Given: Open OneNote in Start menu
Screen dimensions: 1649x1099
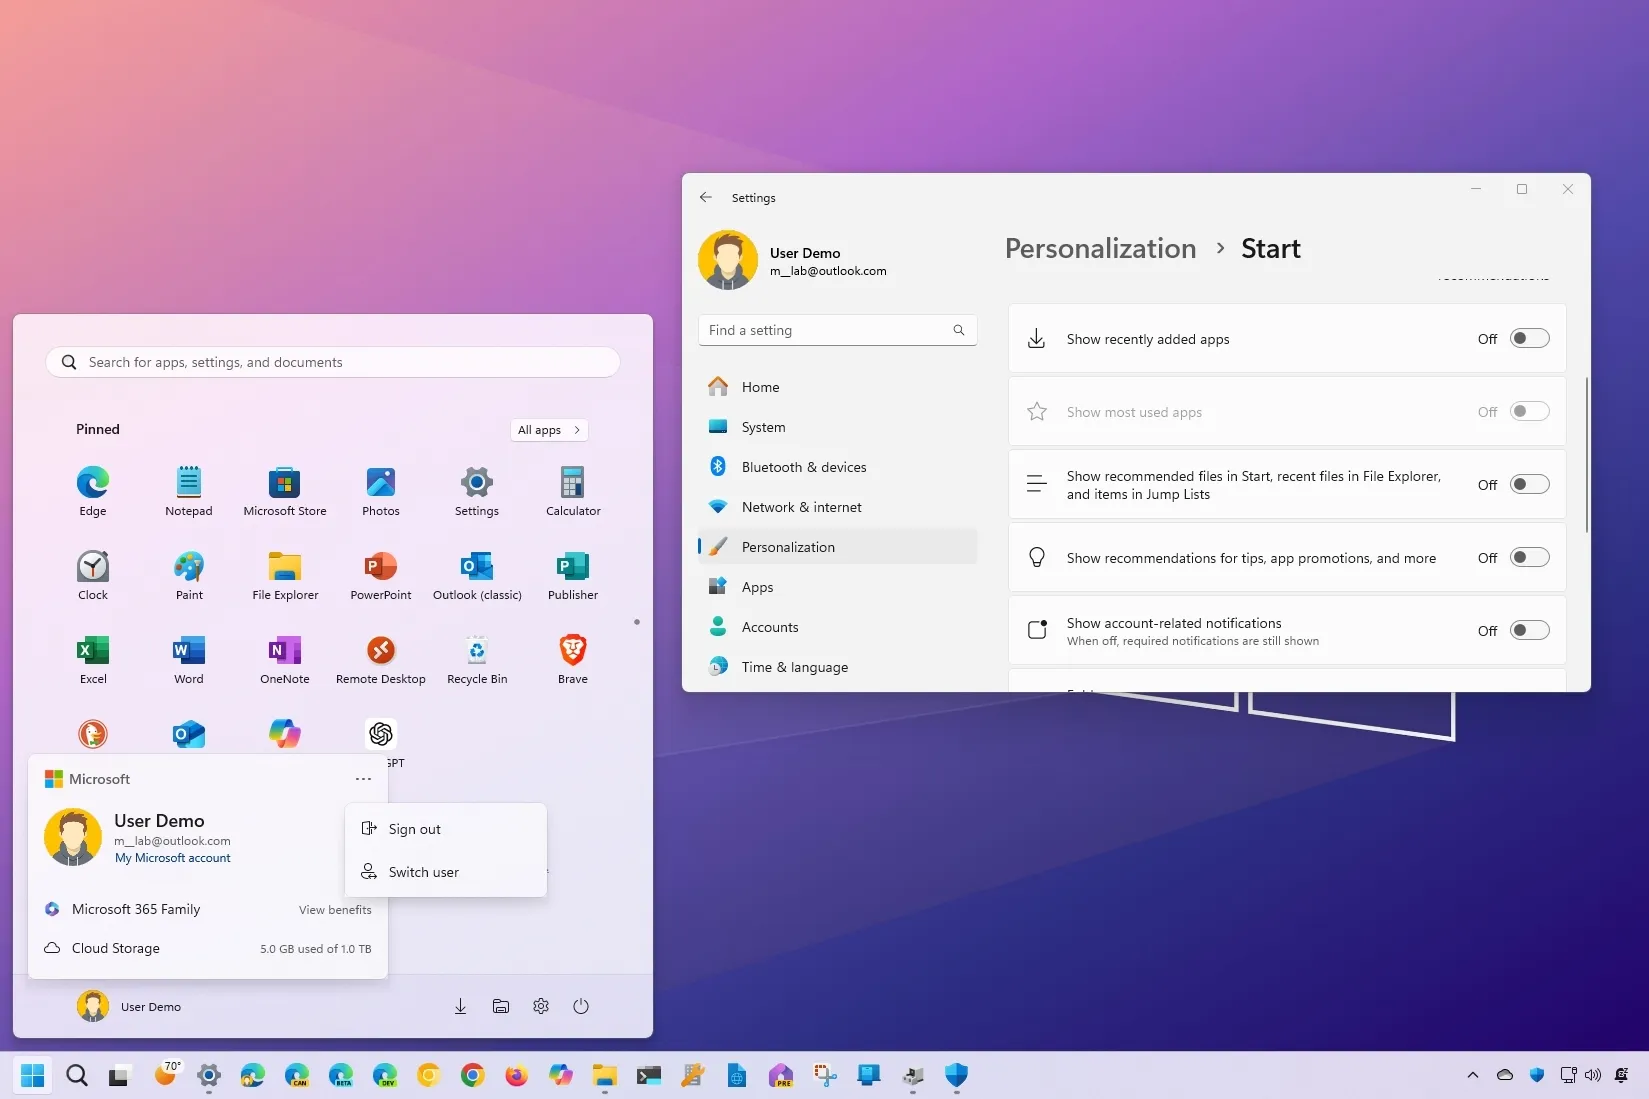Looking at the screenshot, I should point(285,658).
